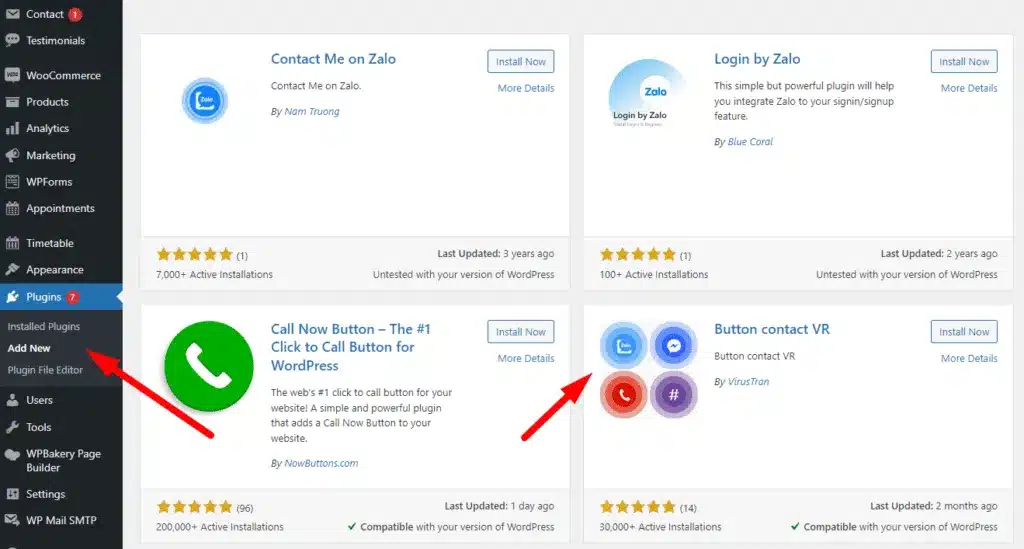Click the red phone icon in Button contact VR logo
This screenshot has height=549, width=1024.
(x=624, y=394)
